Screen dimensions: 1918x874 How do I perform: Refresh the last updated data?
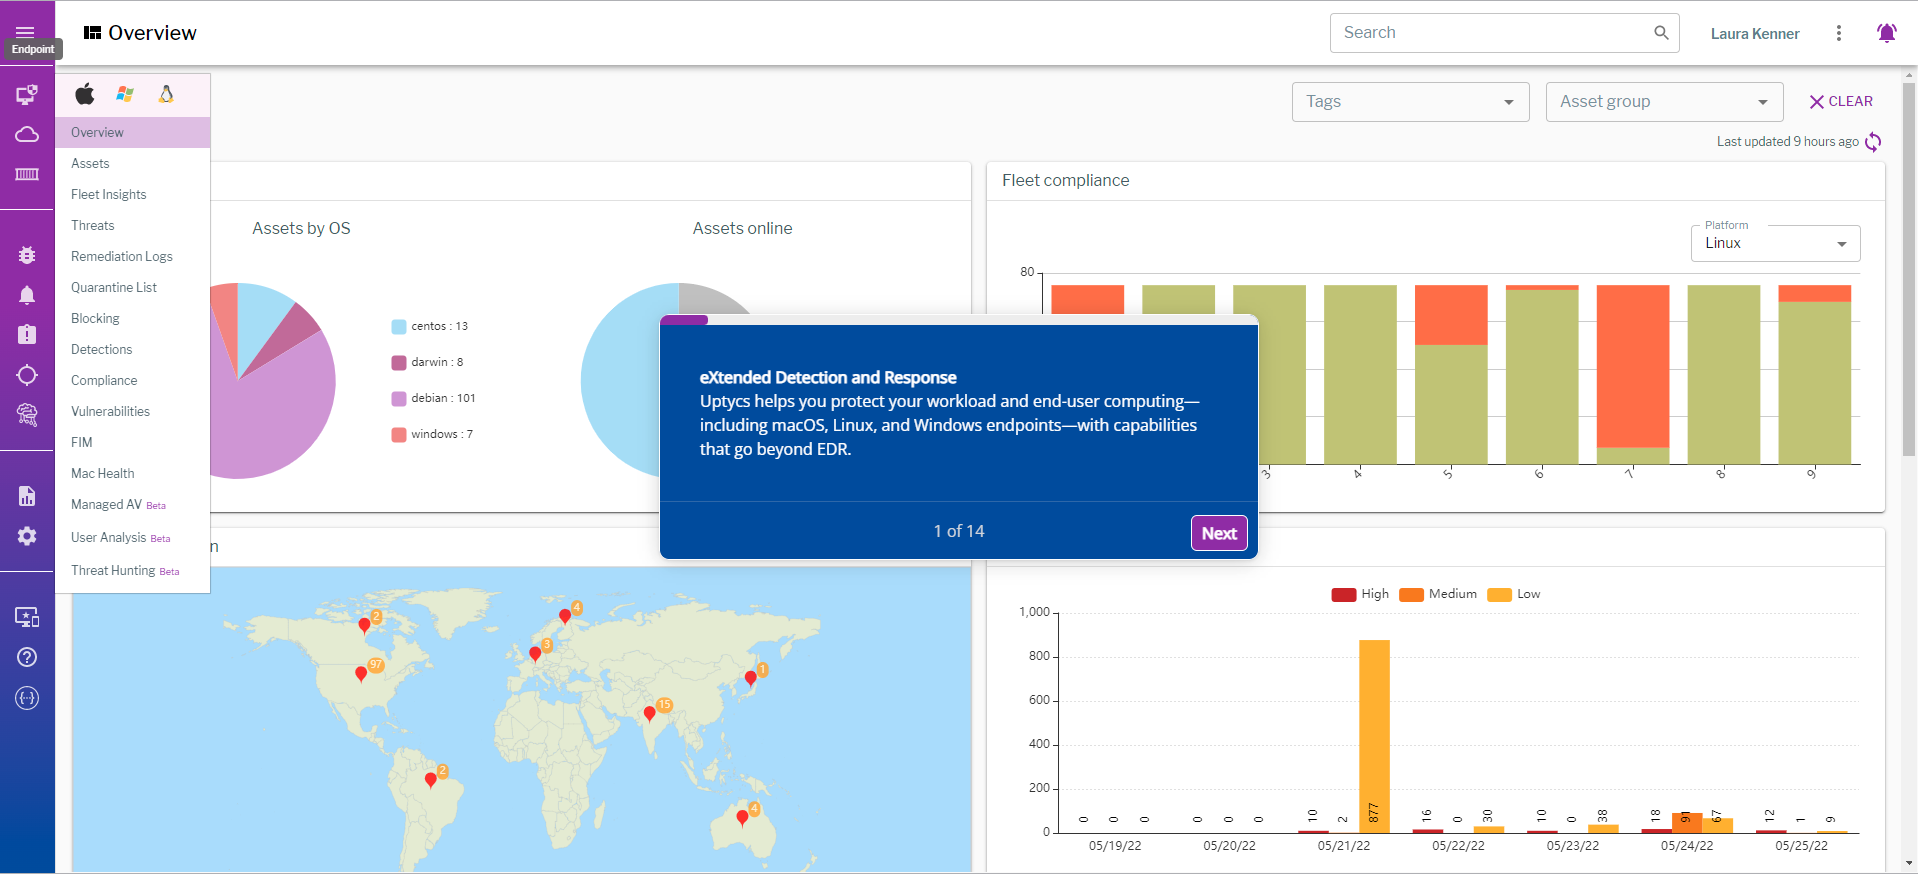[1873, 142]
